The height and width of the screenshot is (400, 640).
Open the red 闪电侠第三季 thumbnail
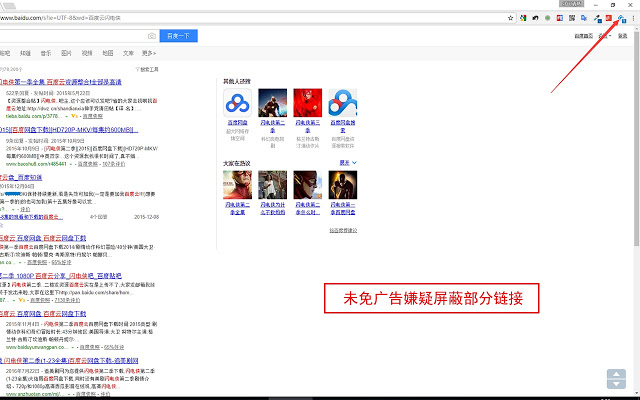click(x=308, y=103)
